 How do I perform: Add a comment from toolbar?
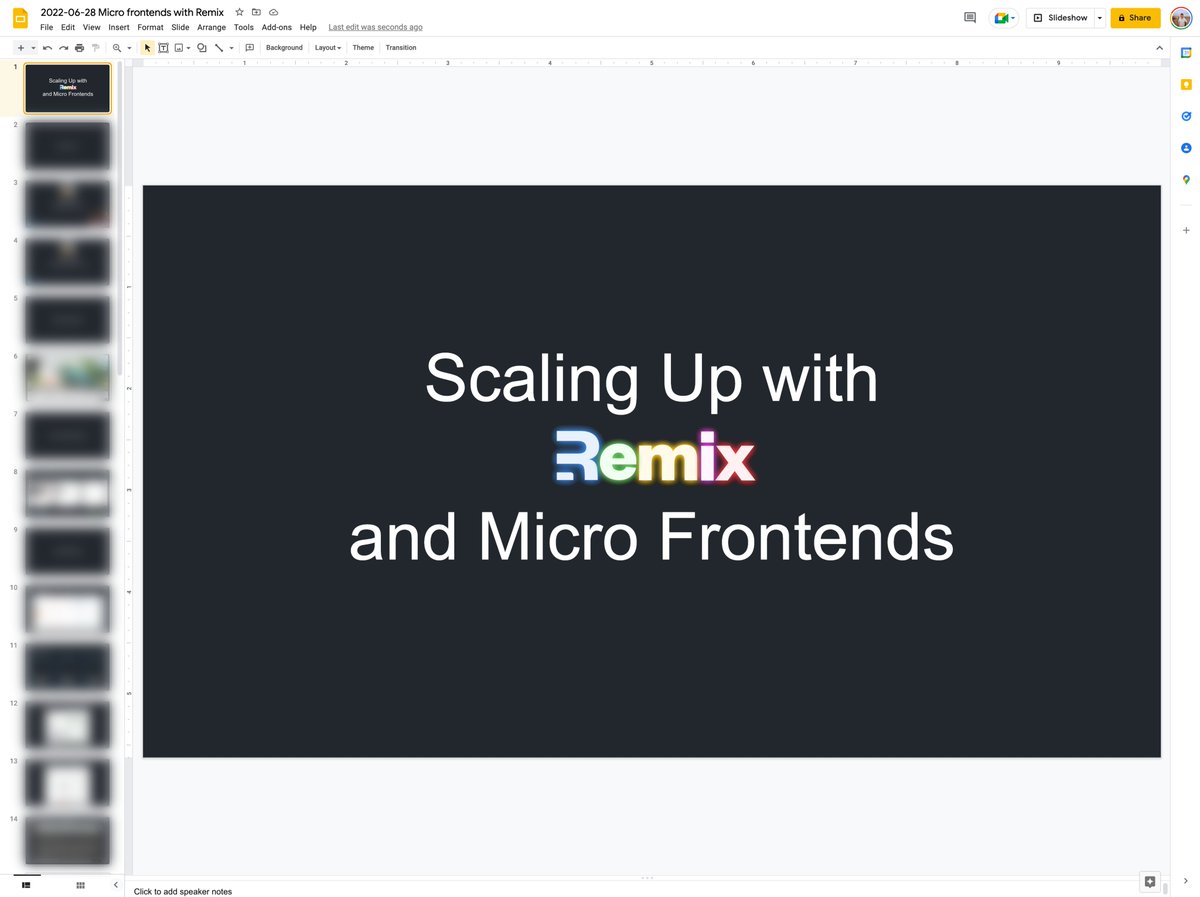coord(249,48)
